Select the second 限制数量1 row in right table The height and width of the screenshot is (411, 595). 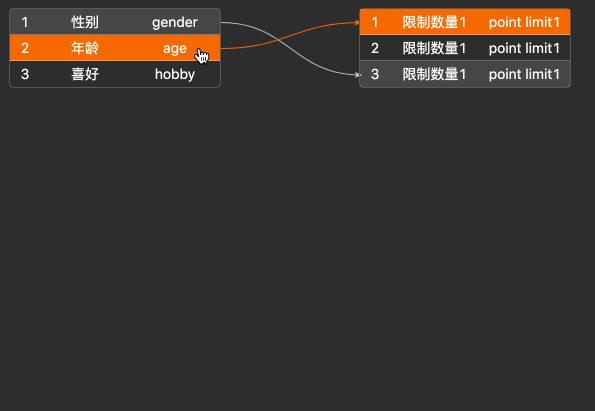465,48
